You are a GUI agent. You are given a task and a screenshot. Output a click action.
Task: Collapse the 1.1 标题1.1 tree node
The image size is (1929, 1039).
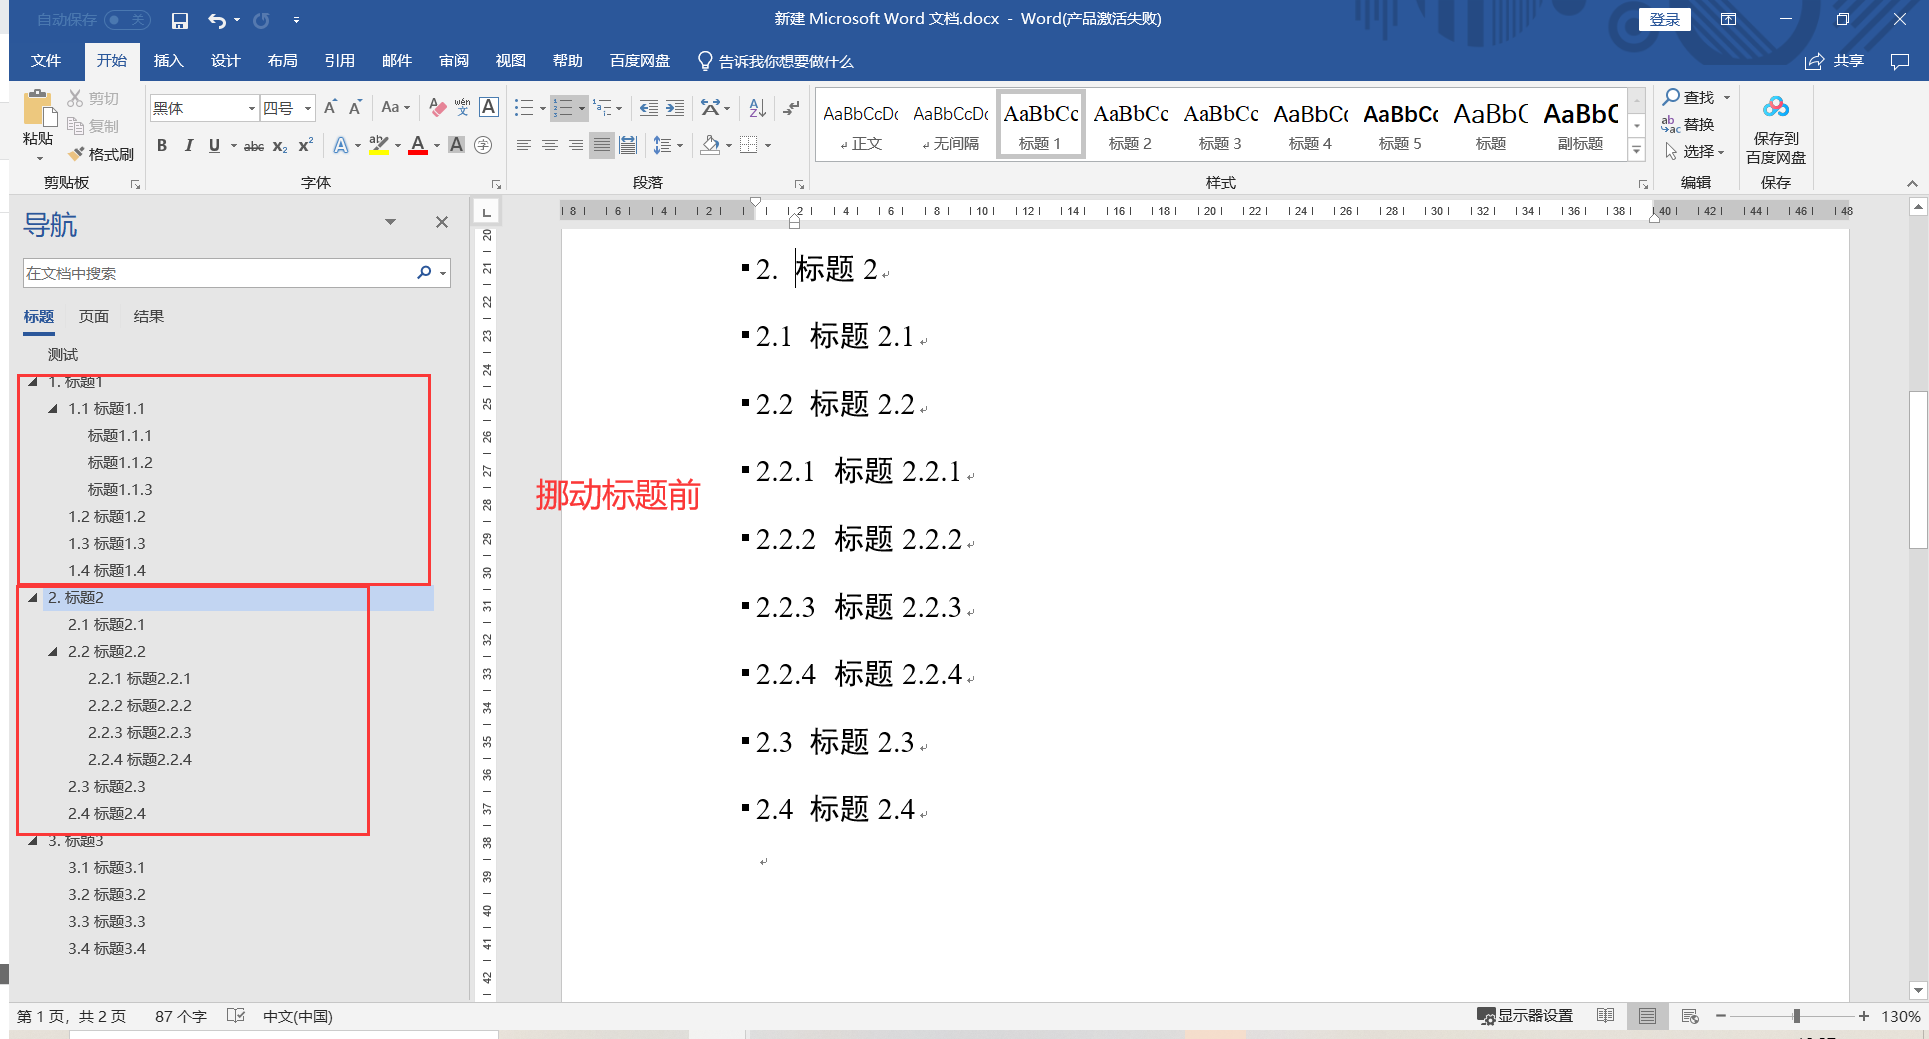pyautogui.click(x=53, y=408)
